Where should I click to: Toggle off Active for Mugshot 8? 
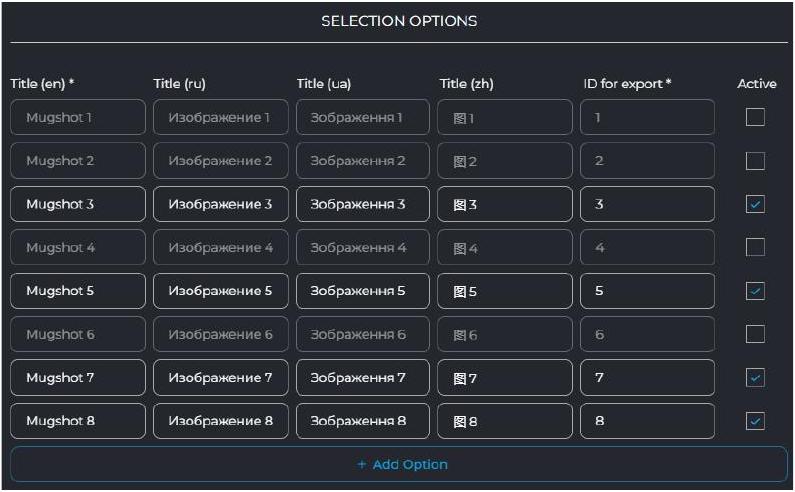point(755,421)
